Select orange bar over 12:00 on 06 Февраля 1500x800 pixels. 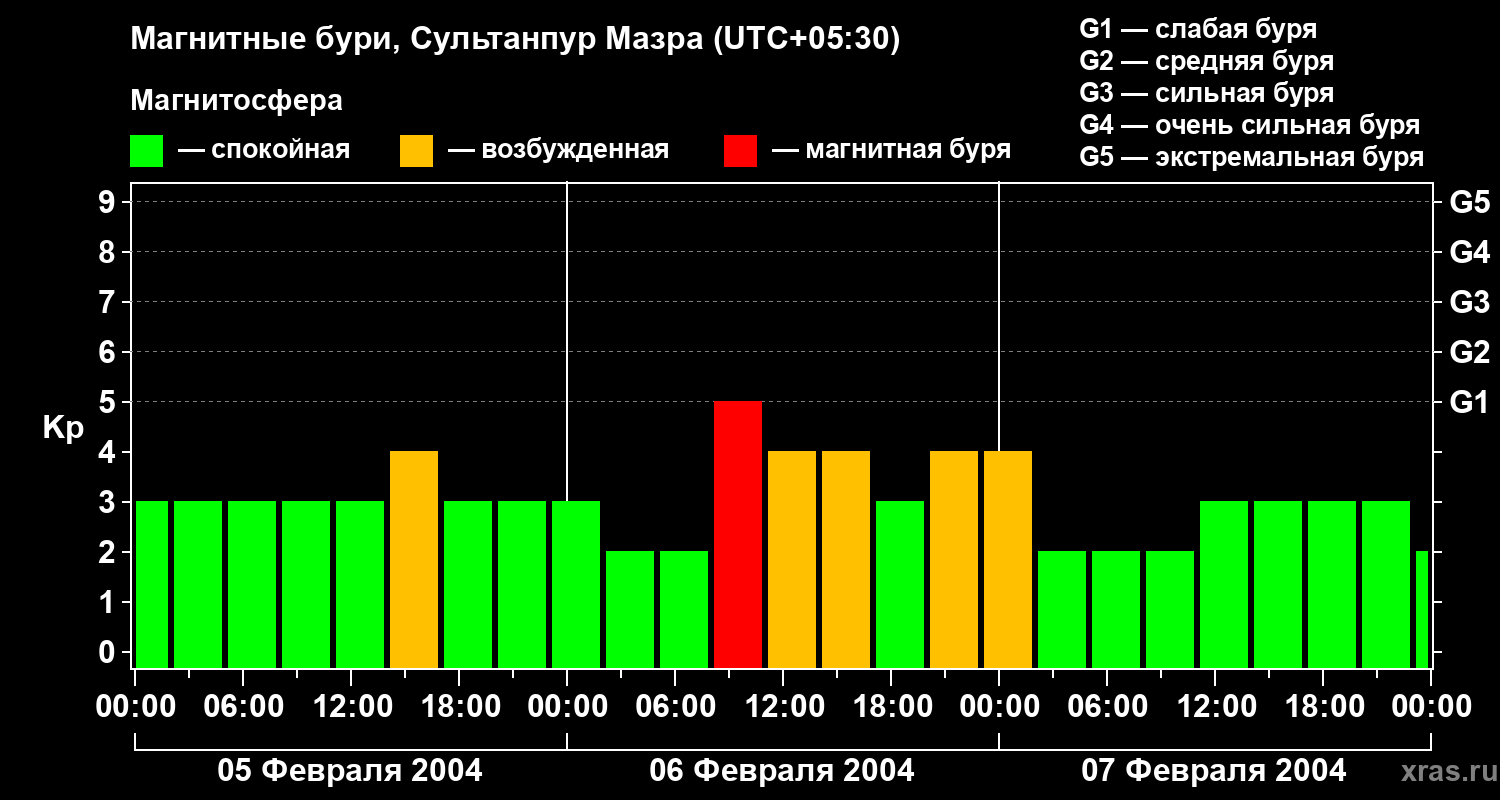[x=792, y=560]
